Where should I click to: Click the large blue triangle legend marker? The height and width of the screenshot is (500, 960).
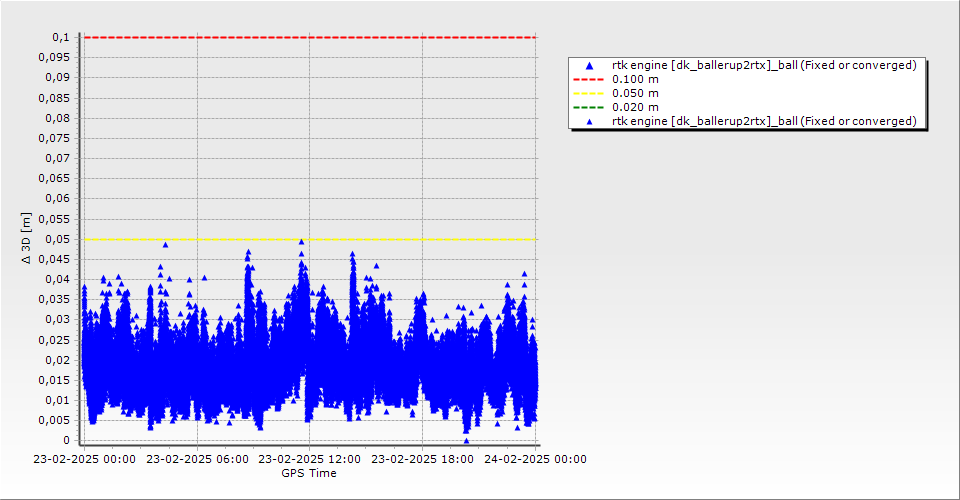pos(589,65)
